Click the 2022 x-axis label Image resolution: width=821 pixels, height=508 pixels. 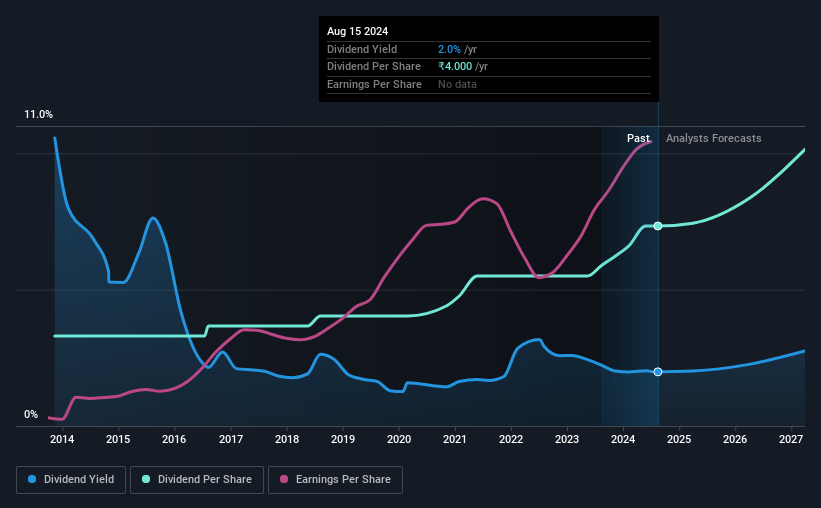click(511, 439)
